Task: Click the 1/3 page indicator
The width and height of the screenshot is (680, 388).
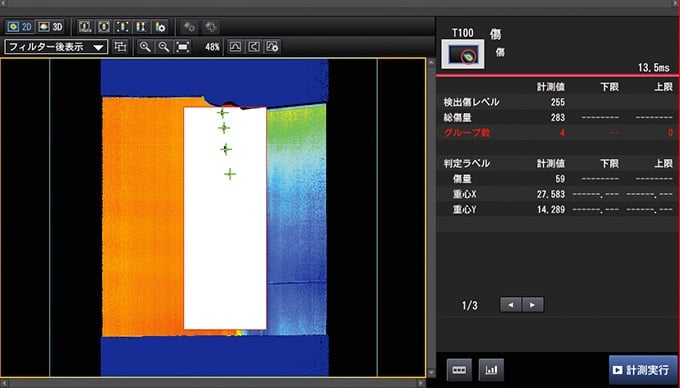Action: pos(470,306)
